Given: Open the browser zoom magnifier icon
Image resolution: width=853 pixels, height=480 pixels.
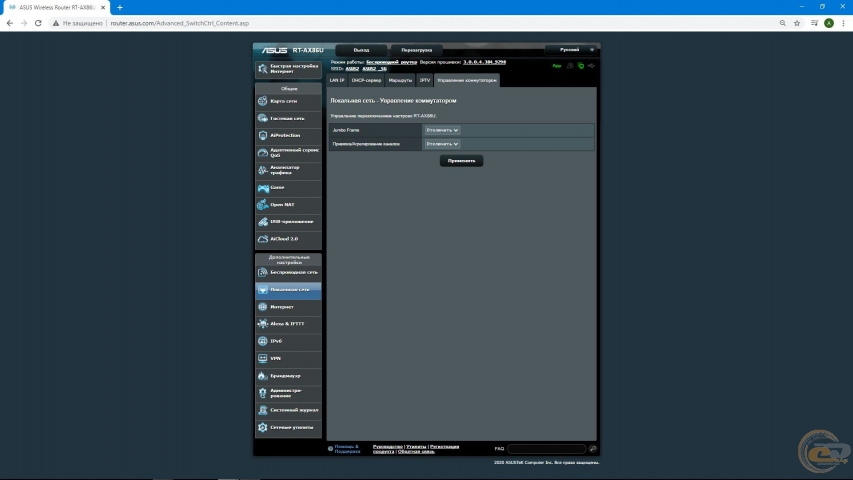Looking at the screenshot, I should coord(782,23).
